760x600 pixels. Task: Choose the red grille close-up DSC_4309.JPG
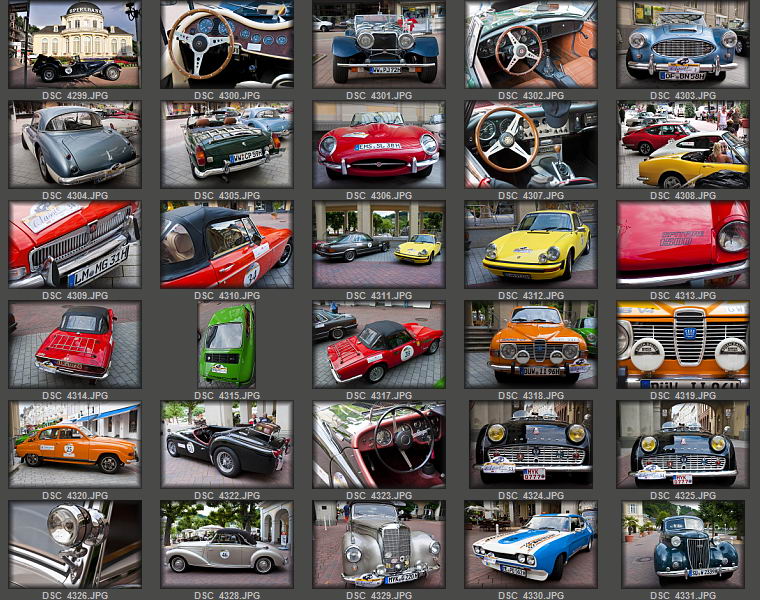coord(75,244)
